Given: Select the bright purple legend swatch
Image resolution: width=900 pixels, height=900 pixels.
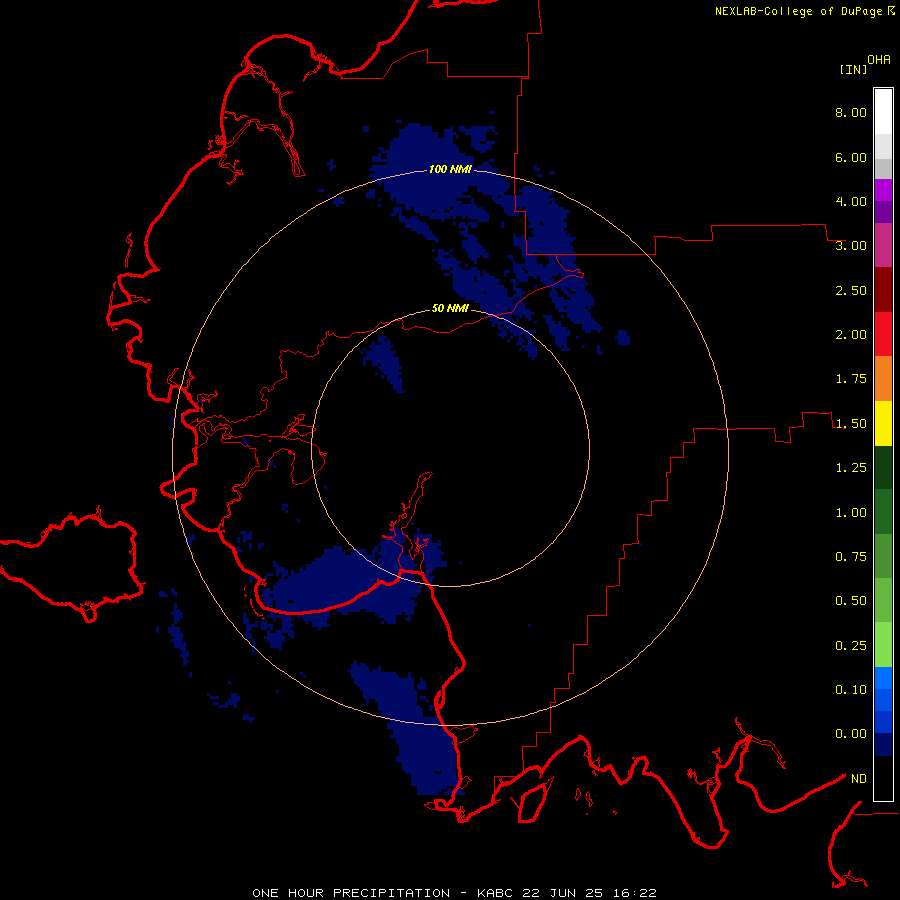Looking at the screenshot, I should tap(883, 190).
